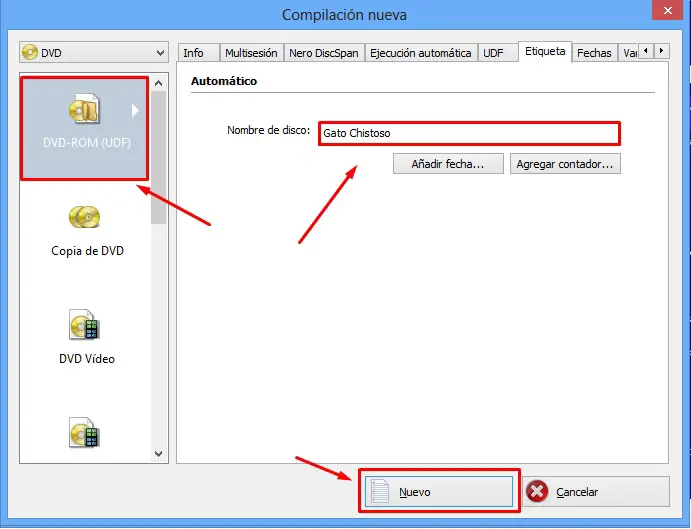Screen dimensions: 691x529
Task: Open the Fechas tab
Action: (594, 53)
